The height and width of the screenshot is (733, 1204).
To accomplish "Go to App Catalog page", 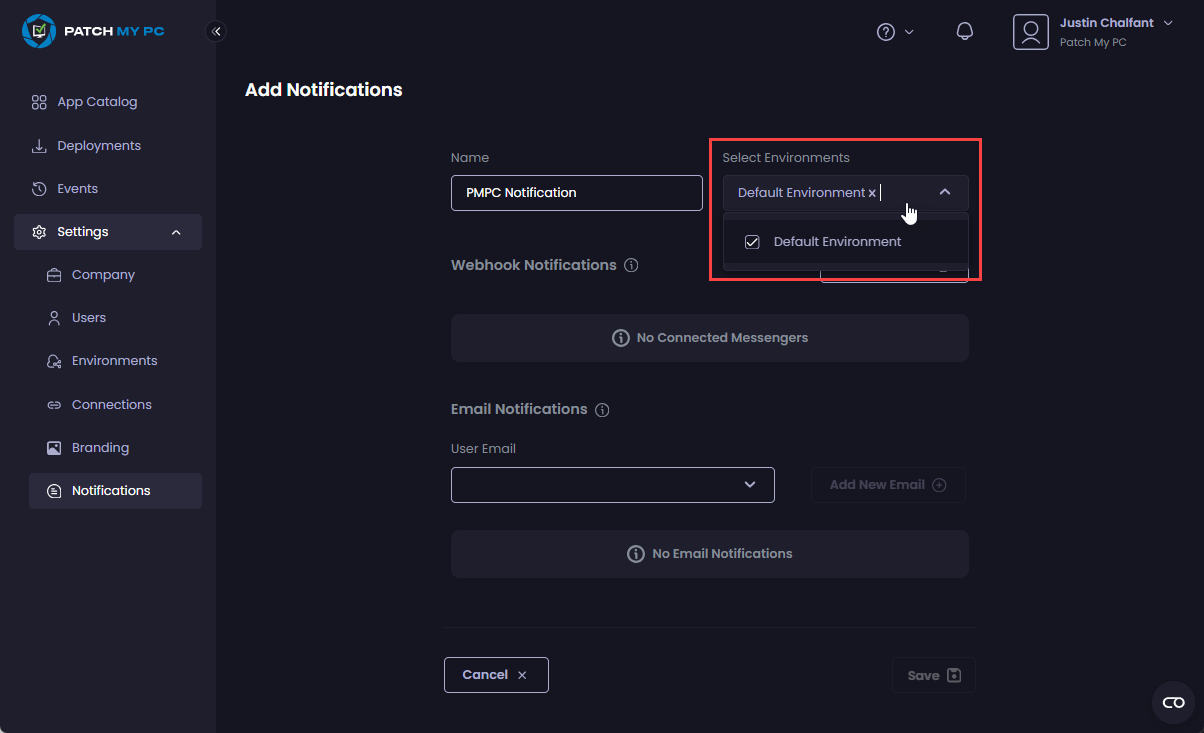I will (96, 102).
